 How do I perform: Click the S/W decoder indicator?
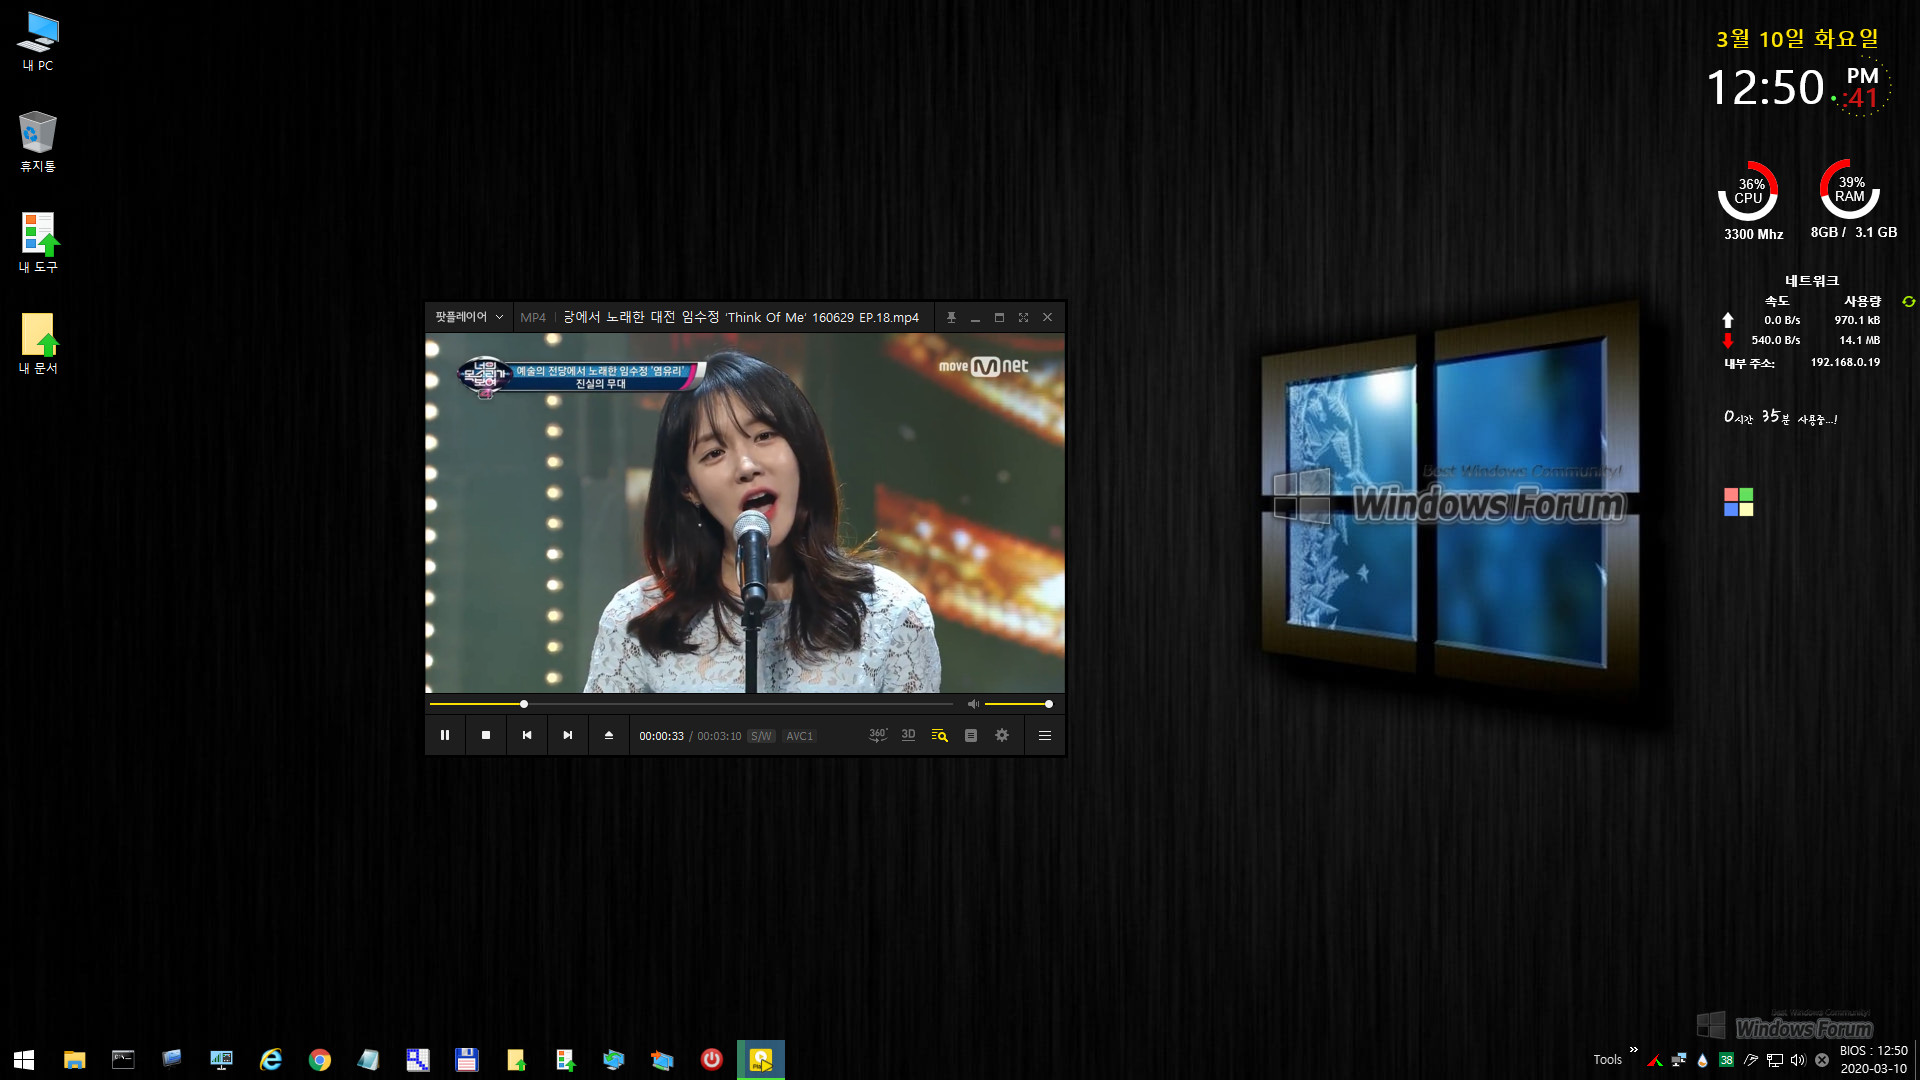tap(761, 736)
